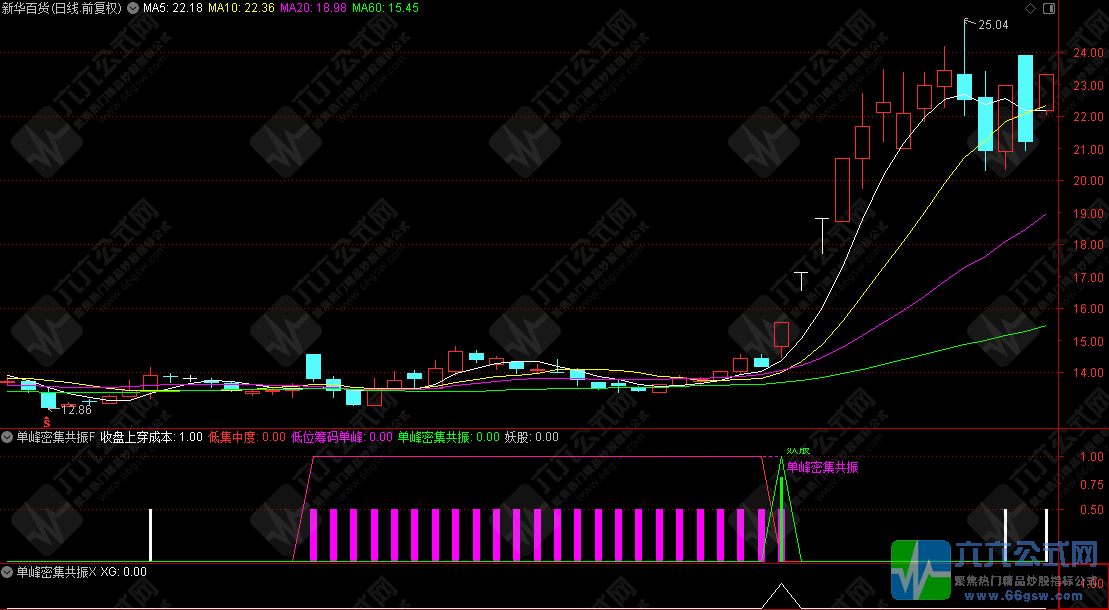Click the 单峰密集共振X XG: 0.00 label
The image size is (1109, 610).
[x=82, y=571]
